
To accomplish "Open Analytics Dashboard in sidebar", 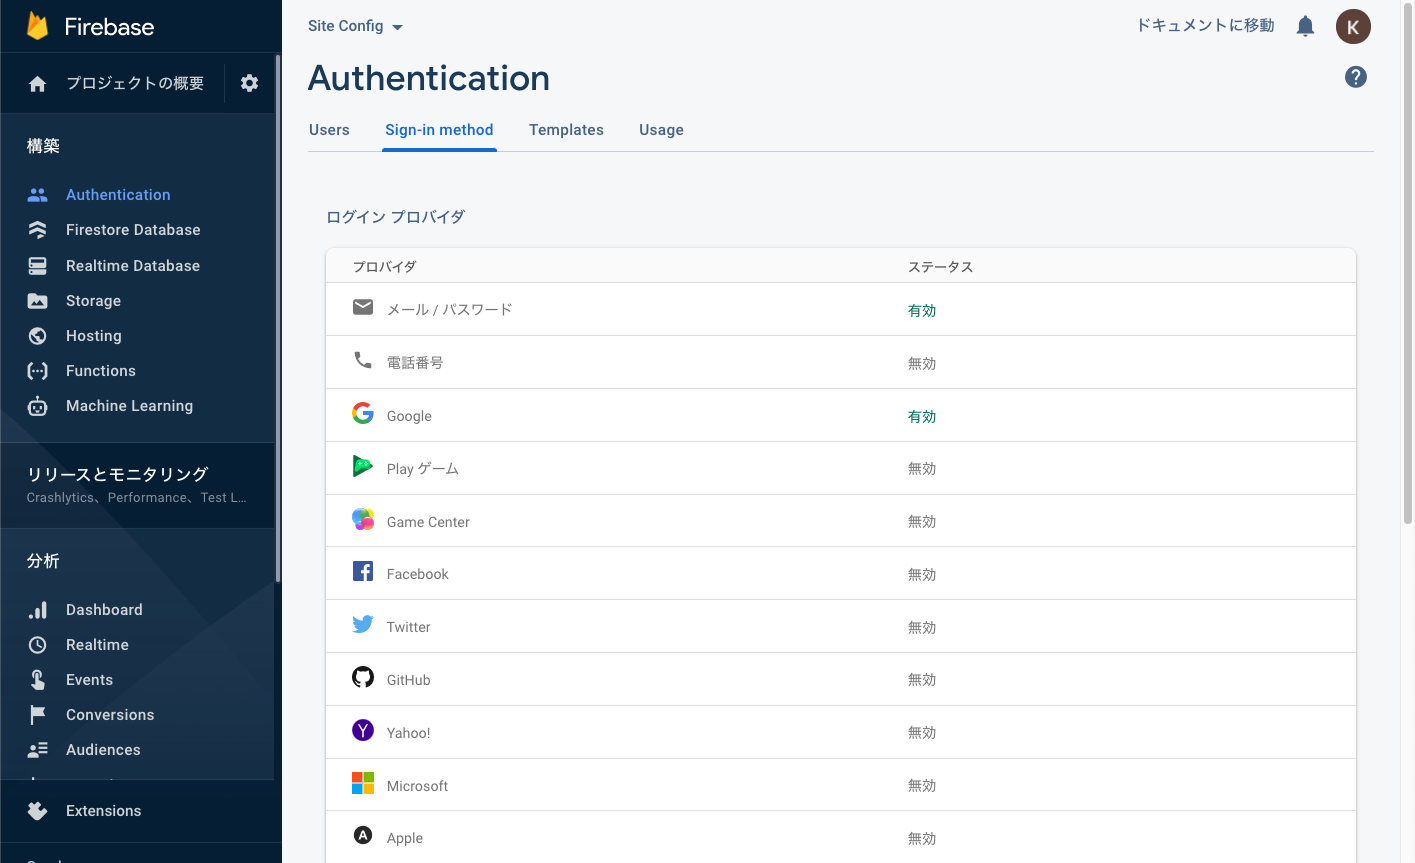I will (x=104, y=610).
